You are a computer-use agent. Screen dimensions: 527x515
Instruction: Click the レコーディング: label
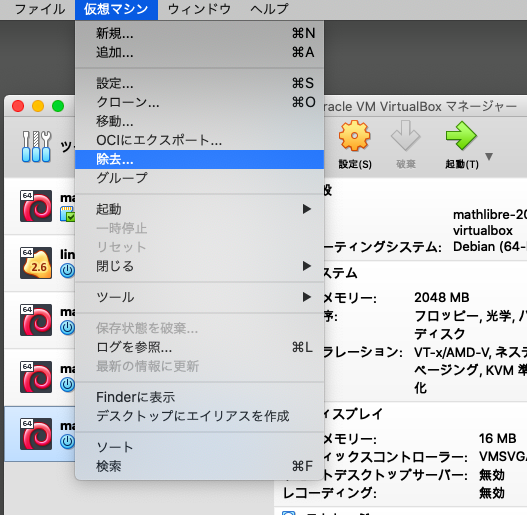tap(330, 493)
